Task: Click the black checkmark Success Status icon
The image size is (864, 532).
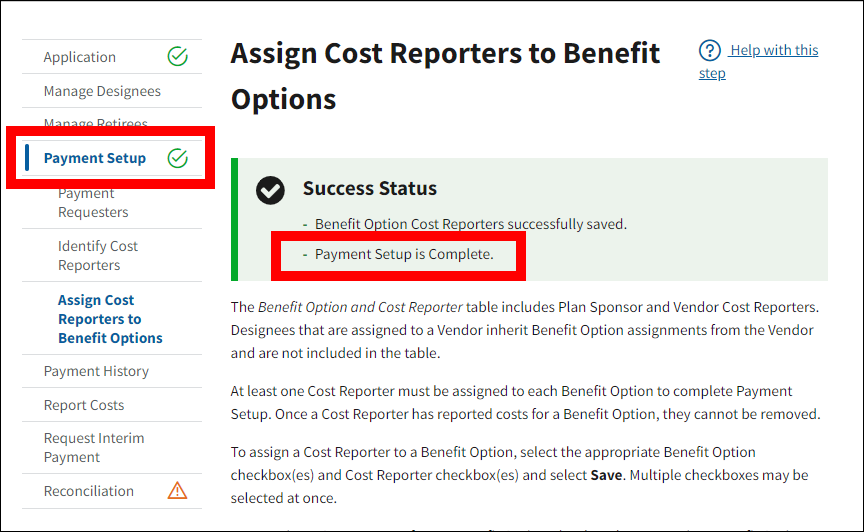Action: coord(270,190)
